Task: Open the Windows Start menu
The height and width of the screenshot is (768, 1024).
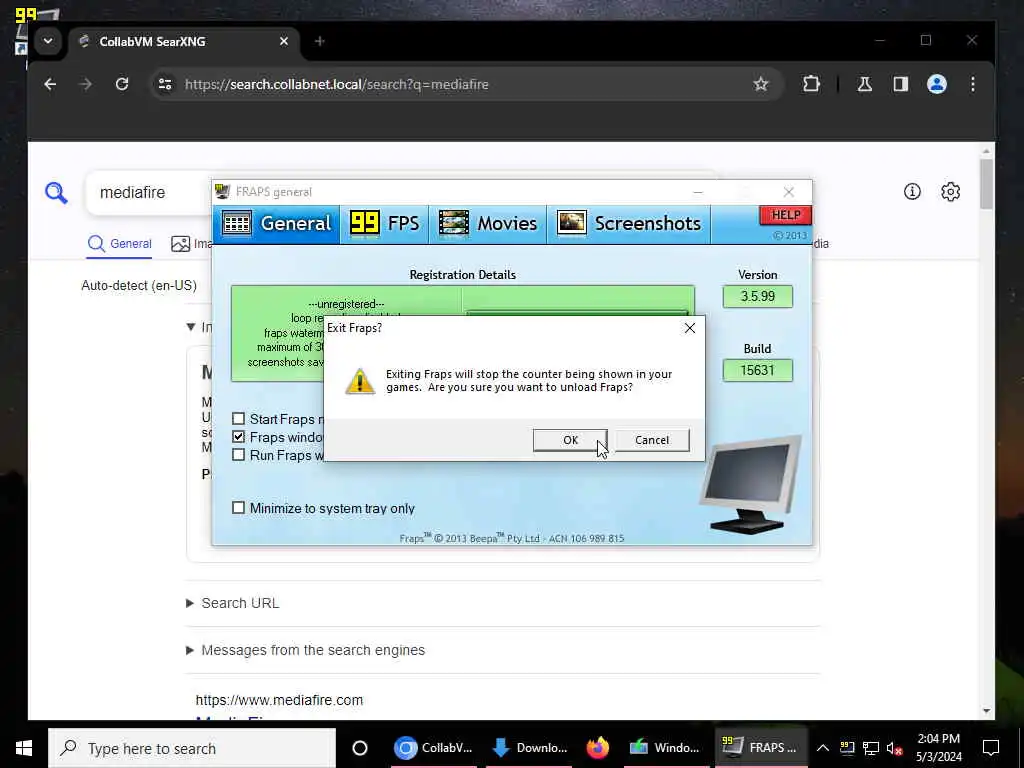Action: pyautogui.click(x=24, y=748)
